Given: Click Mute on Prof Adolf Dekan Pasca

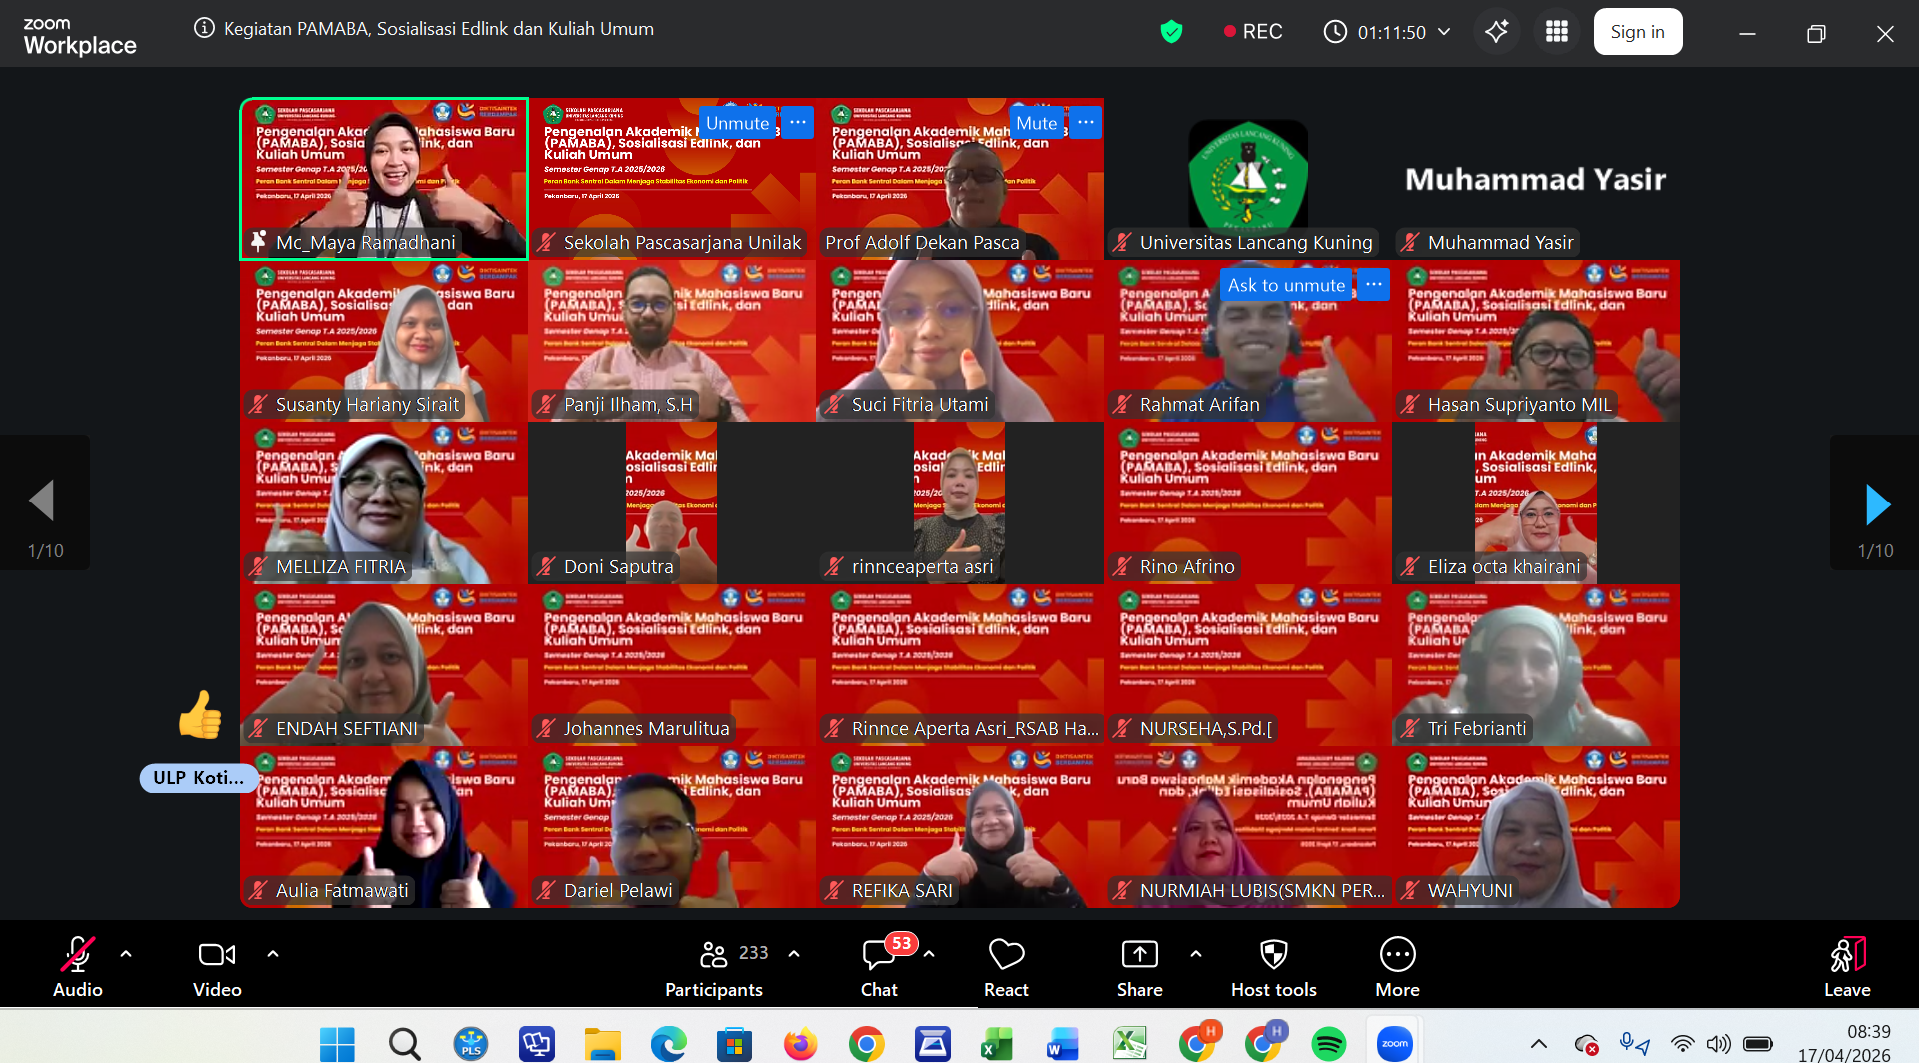Looking at the screenshot, I should tap(1036, 123).
